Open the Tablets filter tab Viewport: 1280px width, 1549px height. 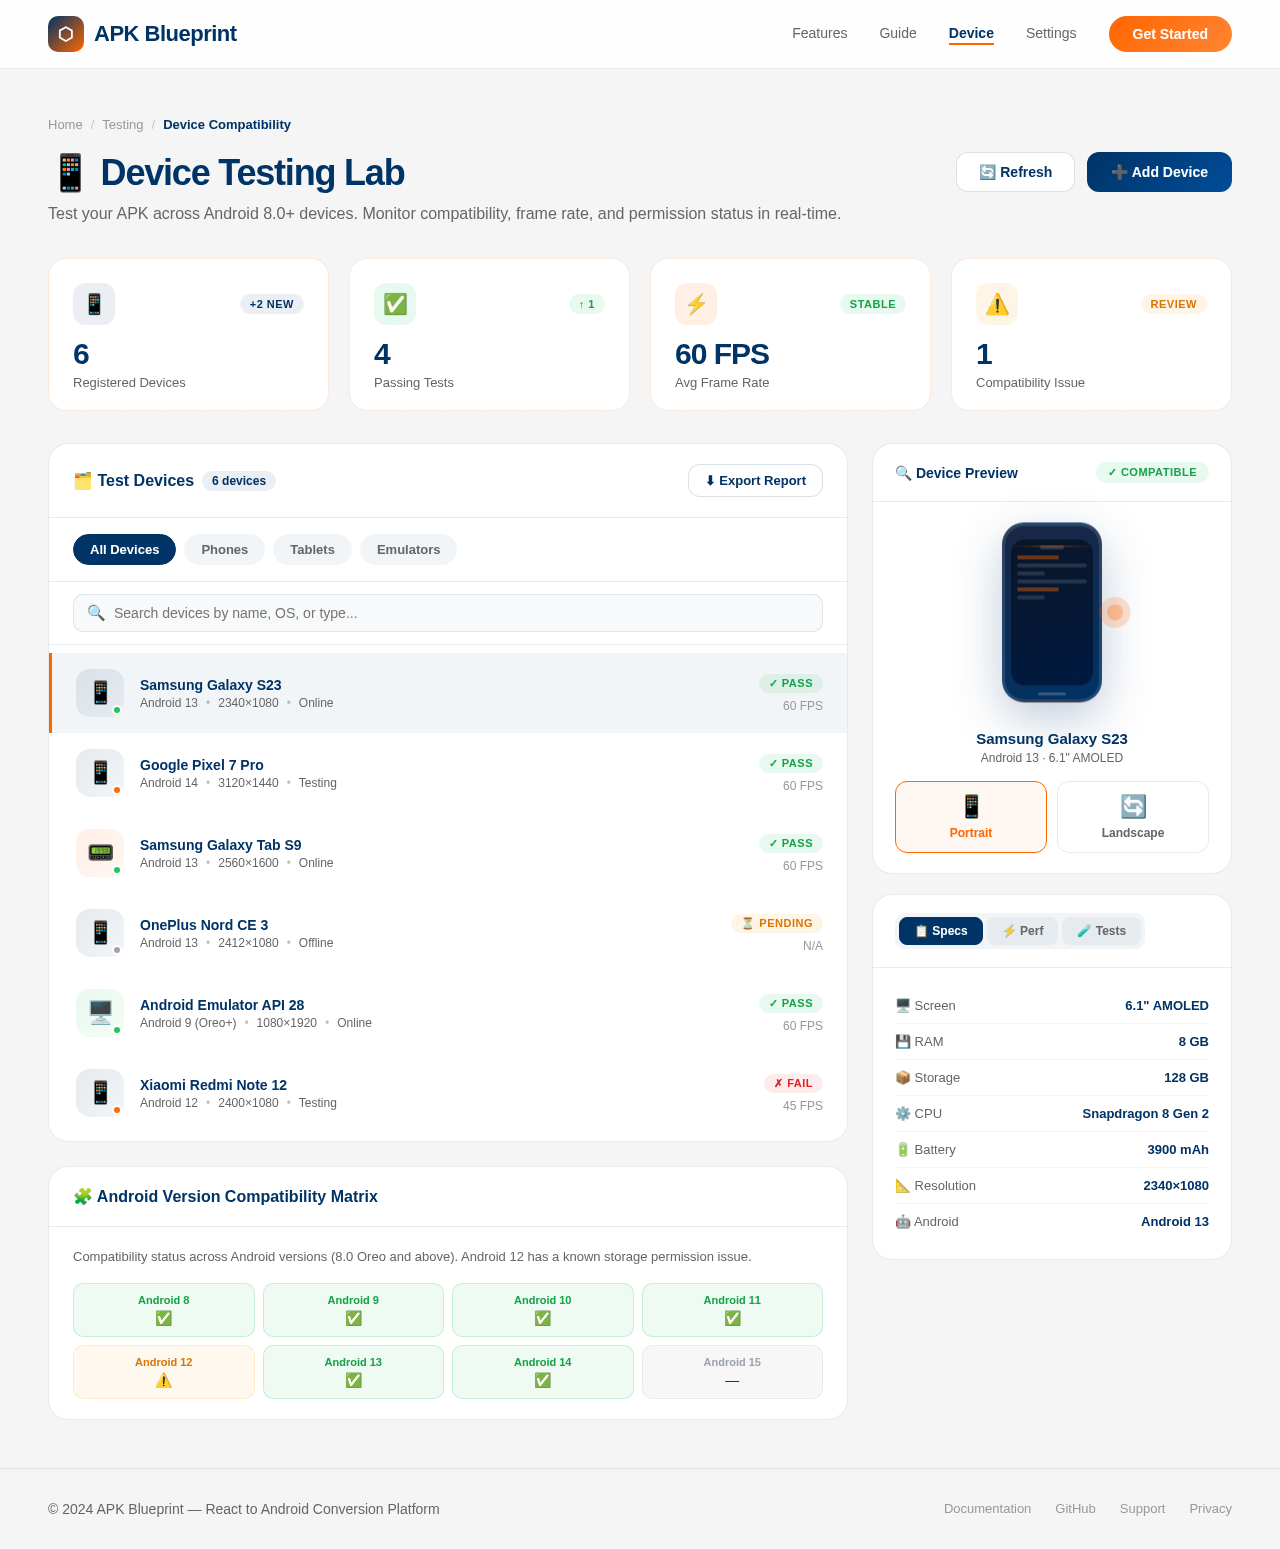tap(312, 549)
